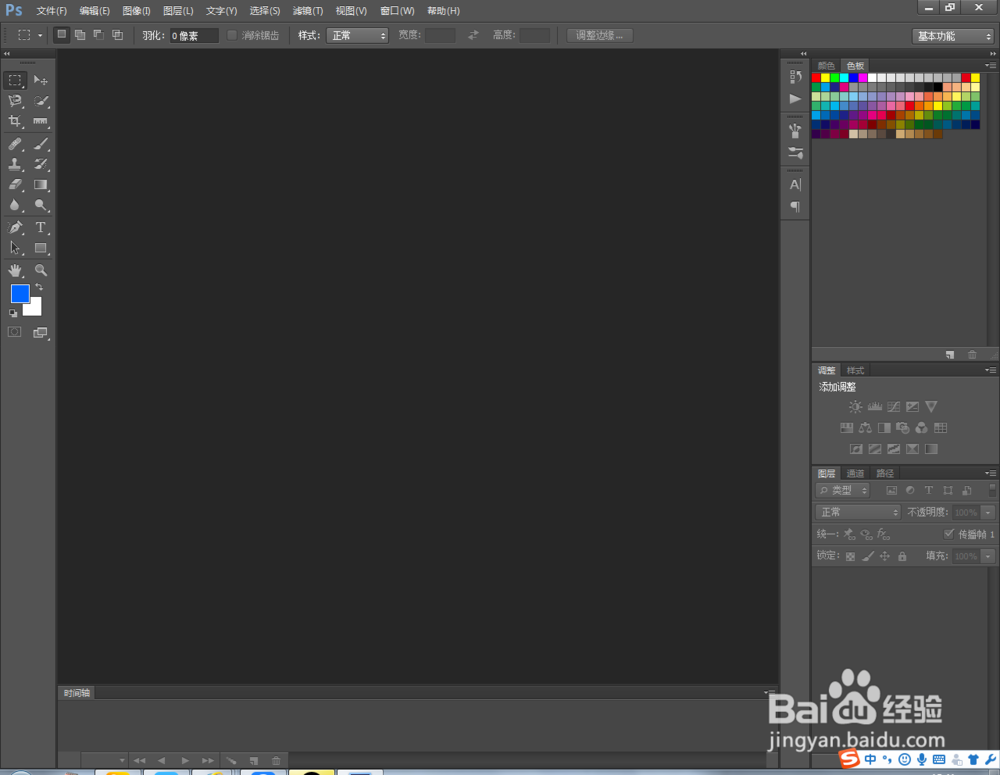The height and width of the screenshot is (775, 1000).
Task: Select the History Brush tool
Action: coord(41,165)
